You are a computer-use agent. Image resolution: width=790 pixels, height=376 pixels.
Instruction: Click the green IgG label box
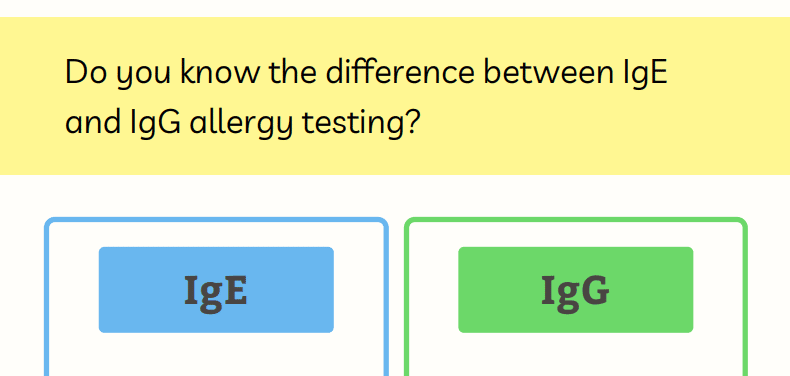[x=575, y=290]
